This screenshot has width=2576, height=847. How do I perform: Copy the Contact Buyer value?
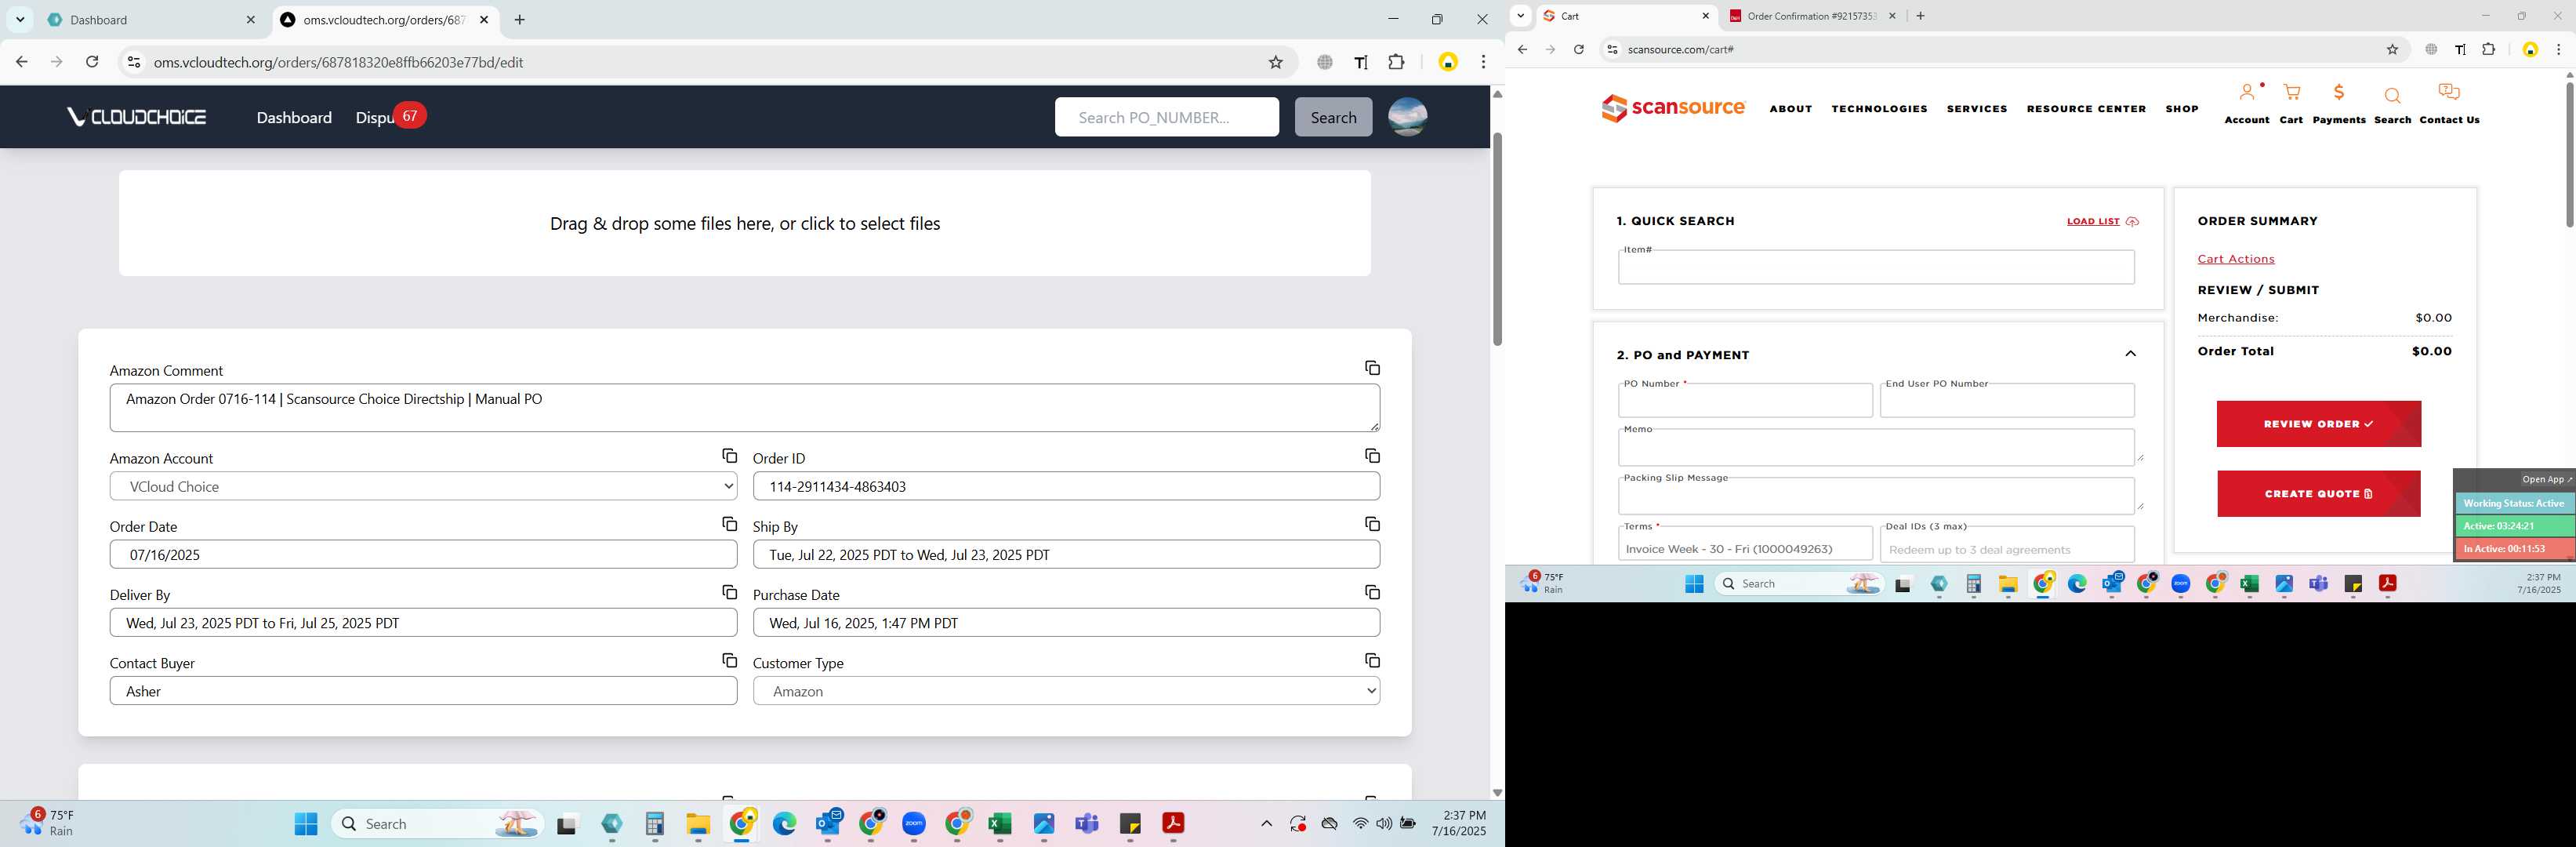click(x=729, y=660)
